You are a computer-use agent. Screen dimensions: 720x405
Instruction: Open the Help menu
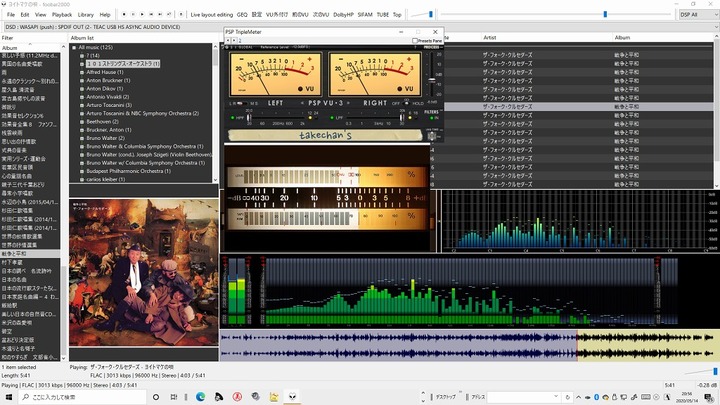coord(105,15)
